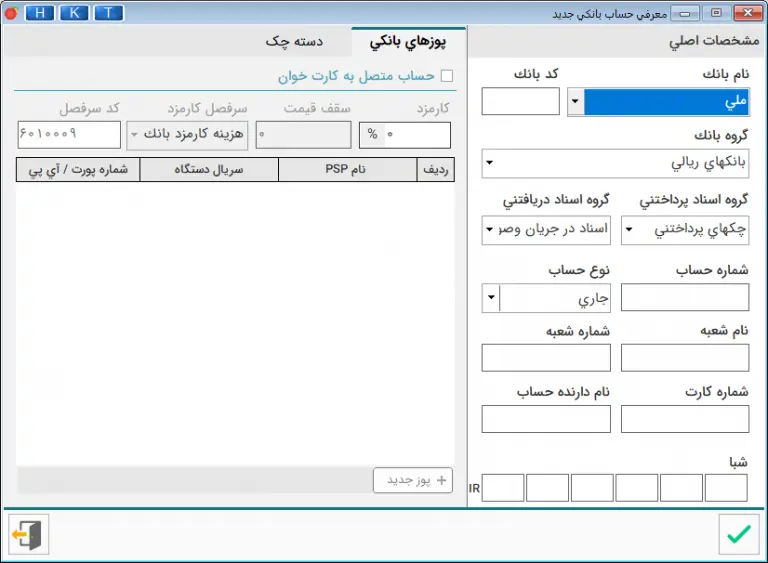Click the red circle icon in title bar
The width and height of the screenshot is (768, 563).
coord(11,13)
